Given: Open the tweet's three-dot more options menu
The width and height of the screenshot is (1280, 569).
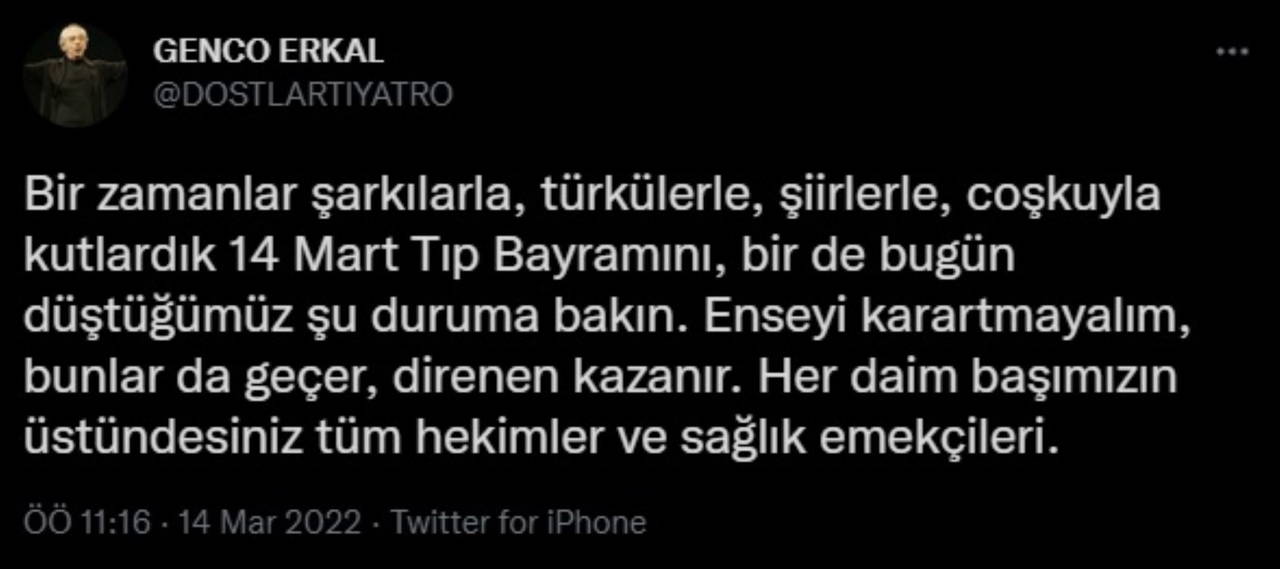Looking at the screenshot, I should pos(1232,52).
